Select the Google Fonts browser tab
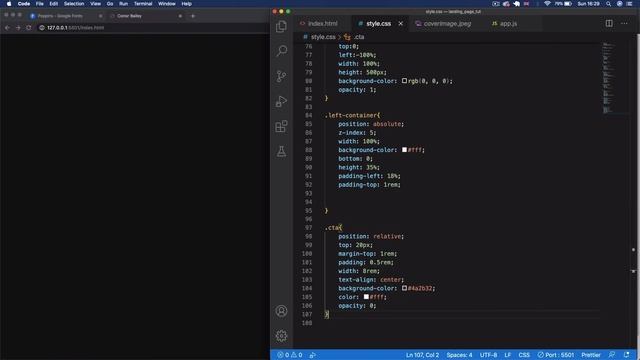The width and height of the screenshot is (640, 360). click(66, 16)
